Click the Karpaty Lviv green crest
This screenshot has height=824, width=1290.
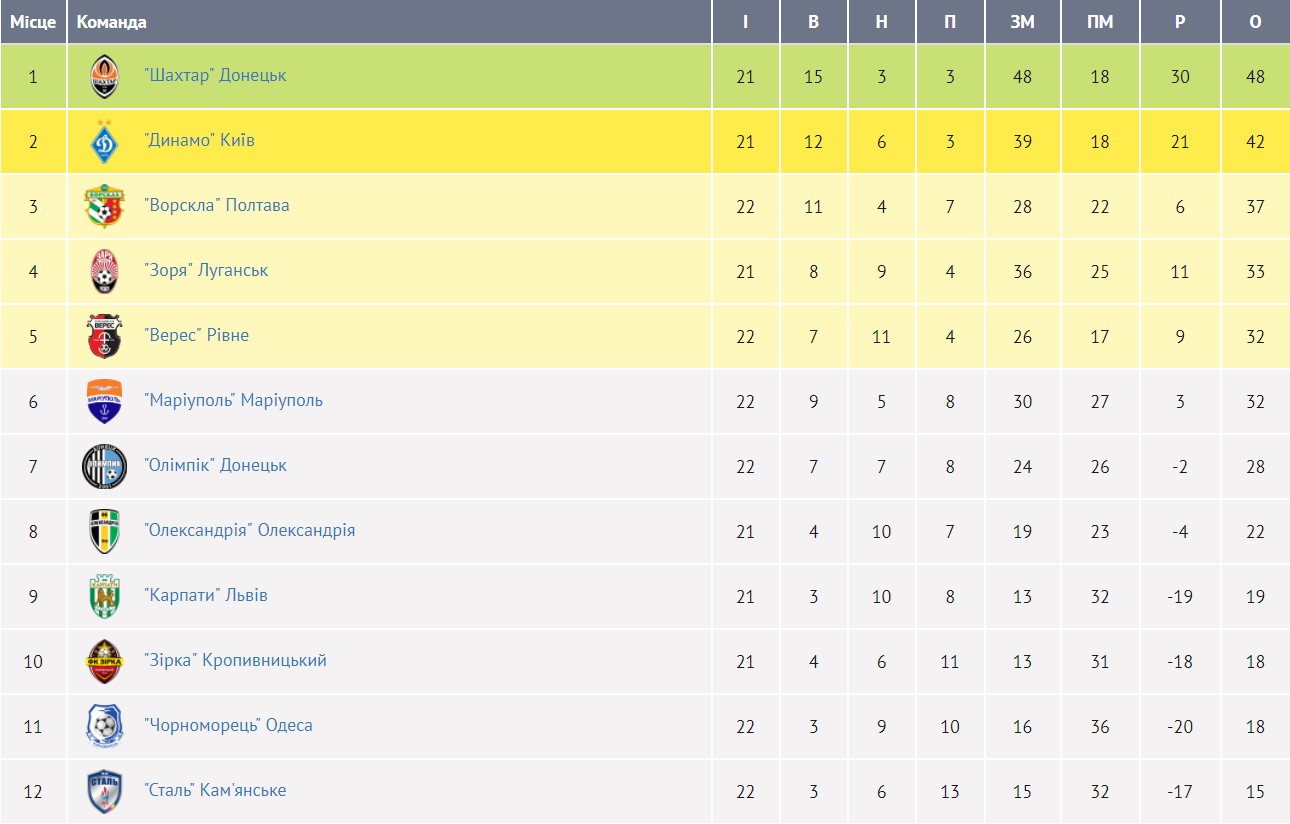pos(104,597)
